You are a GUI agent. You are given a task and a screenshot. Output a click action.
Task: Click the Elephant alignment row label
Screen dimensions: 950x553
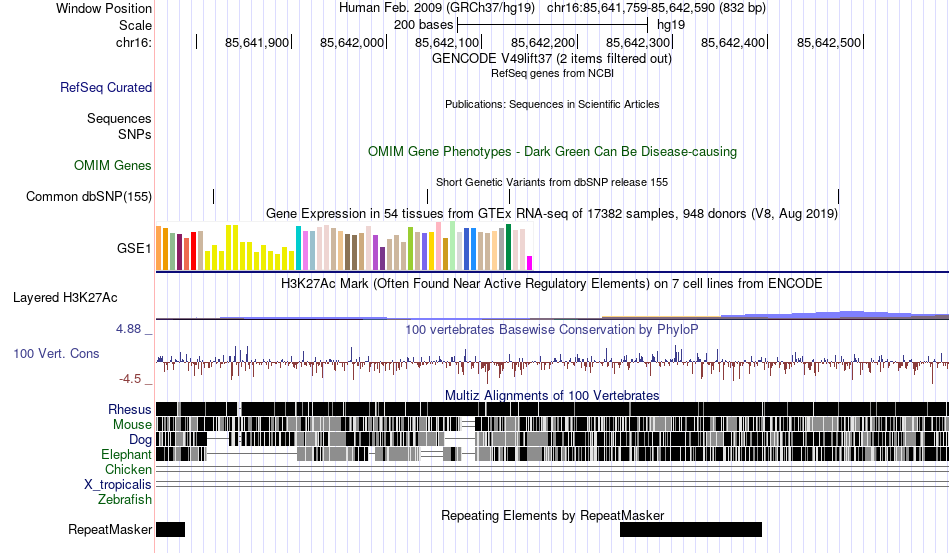(x=126, y=454)
